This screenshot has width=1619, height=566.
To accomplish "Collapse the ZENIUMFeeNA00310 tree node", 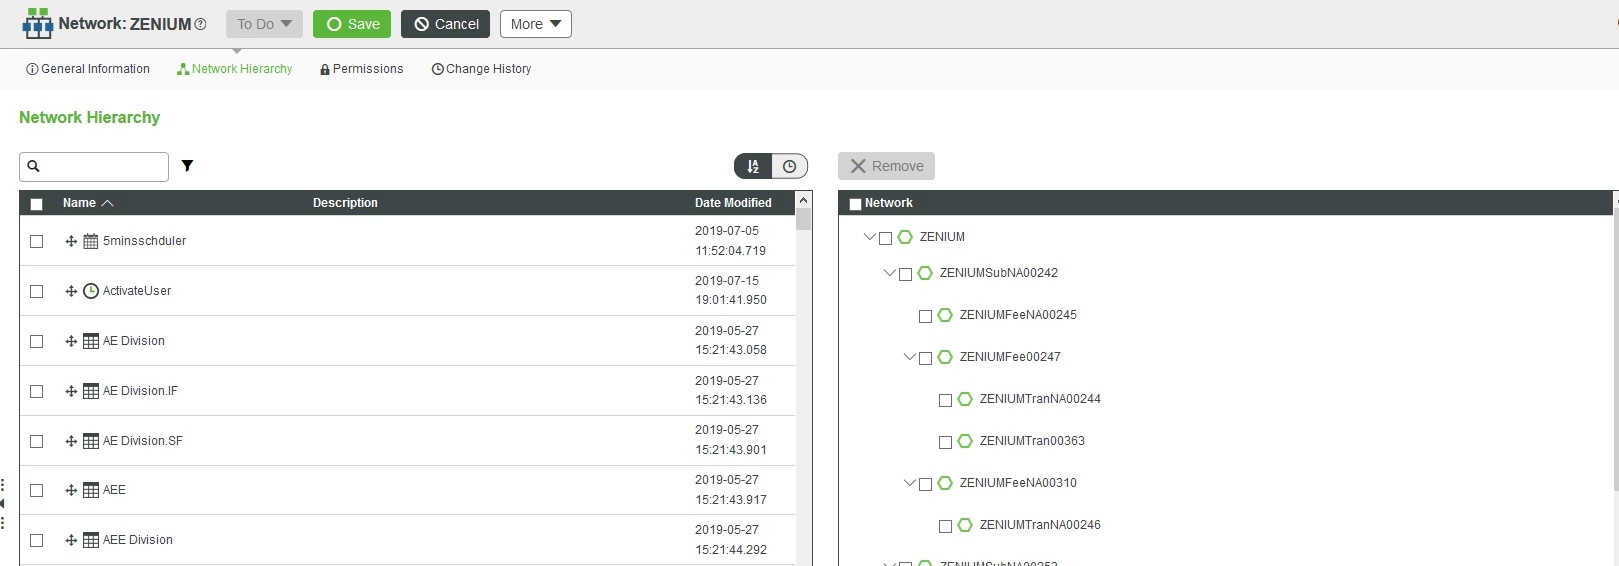I will tap(910, 483).
